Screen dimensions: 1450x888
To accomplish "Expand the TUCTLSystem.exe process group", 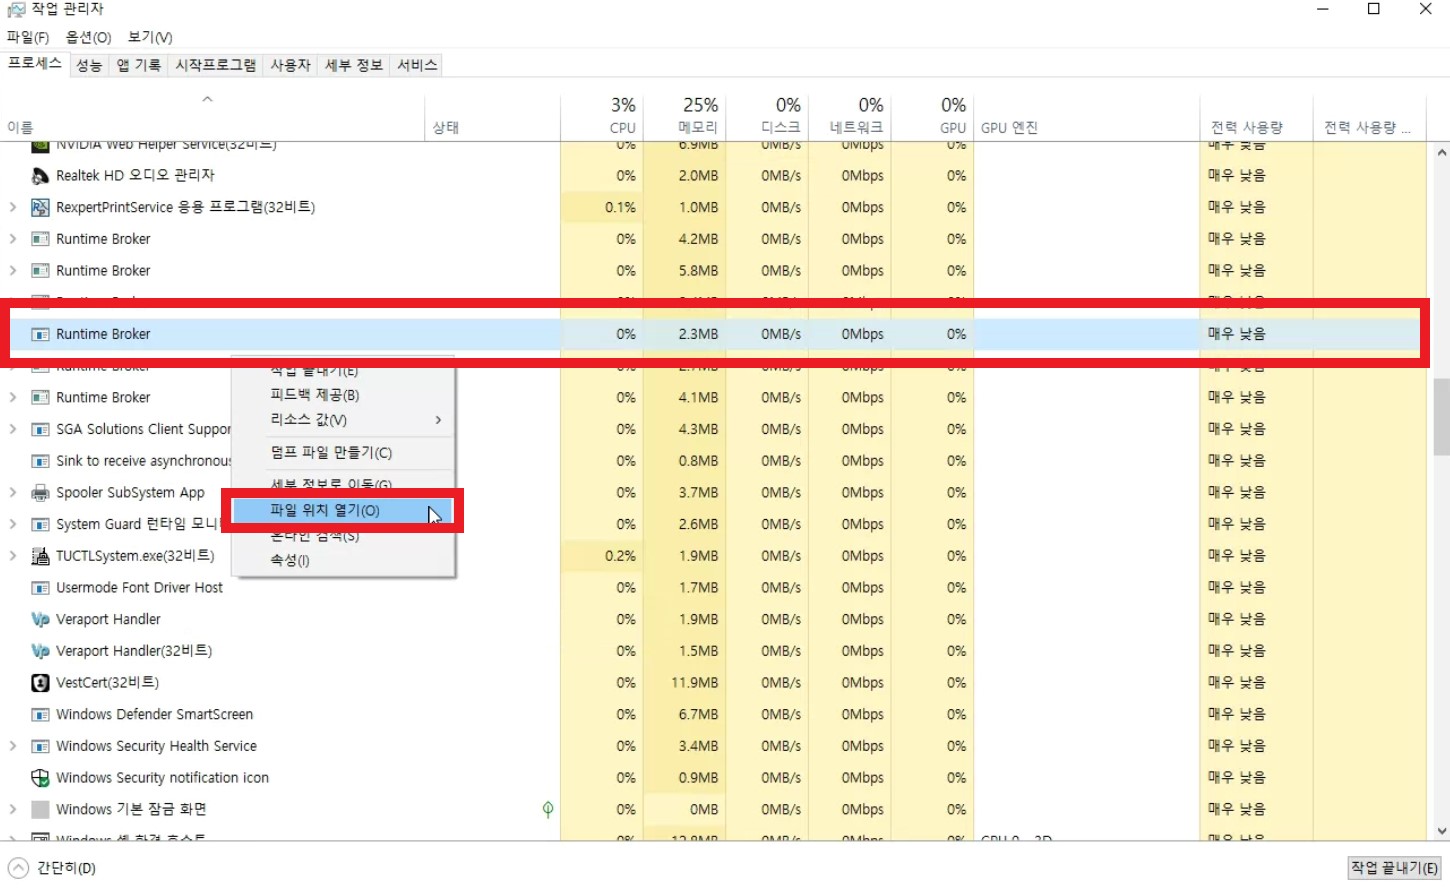I will point(13,556).
